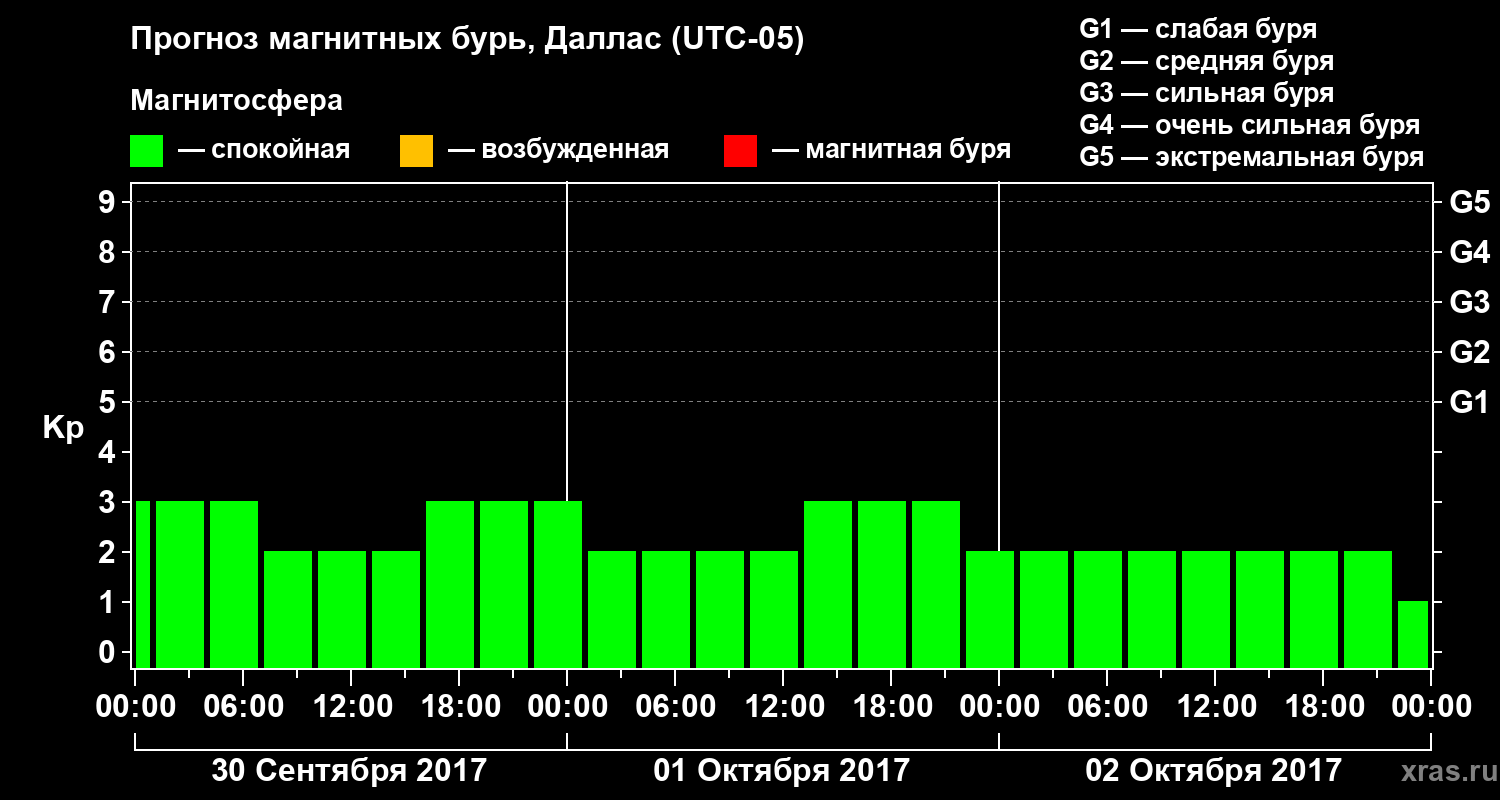The image size is (1500, 800).
Task: Click the '30 Сентября 2017' date label
Action: (x=349, y=771)
